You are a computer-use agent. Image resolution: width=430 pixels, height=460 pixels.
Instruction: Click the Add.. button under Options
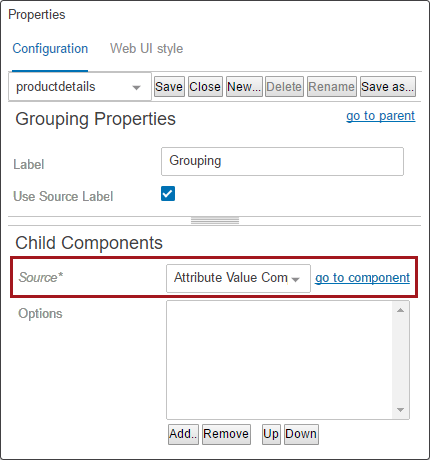click(x=183, y=434)
